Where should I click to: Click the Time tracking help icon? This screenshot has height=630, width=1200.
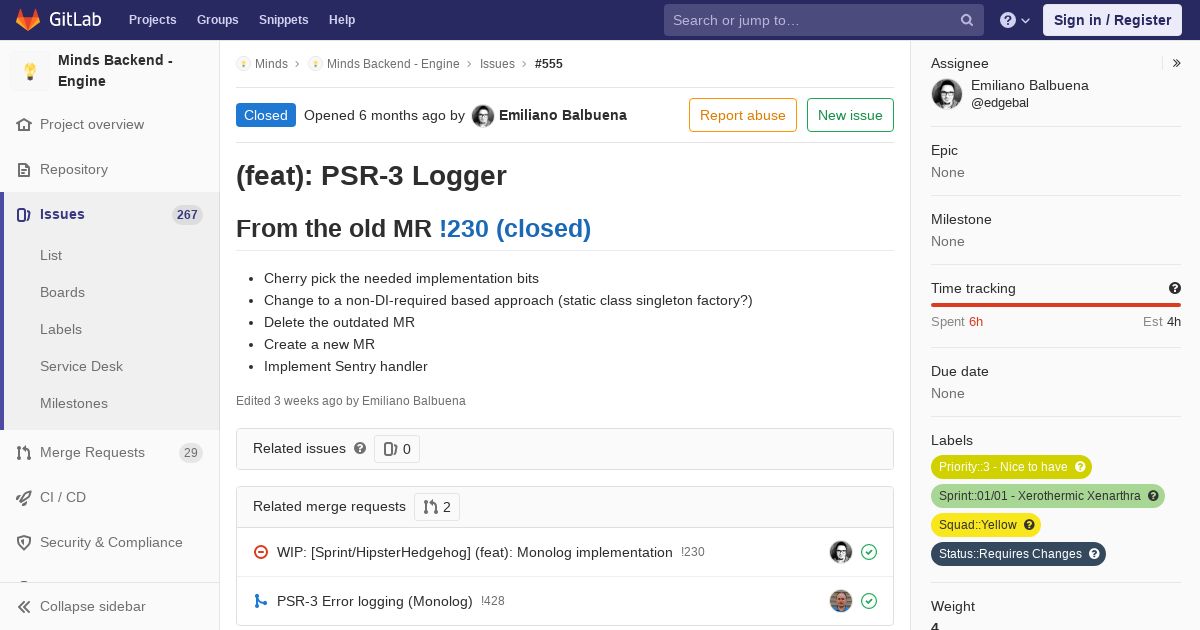pyautogui.click(x=1175, y=288)
